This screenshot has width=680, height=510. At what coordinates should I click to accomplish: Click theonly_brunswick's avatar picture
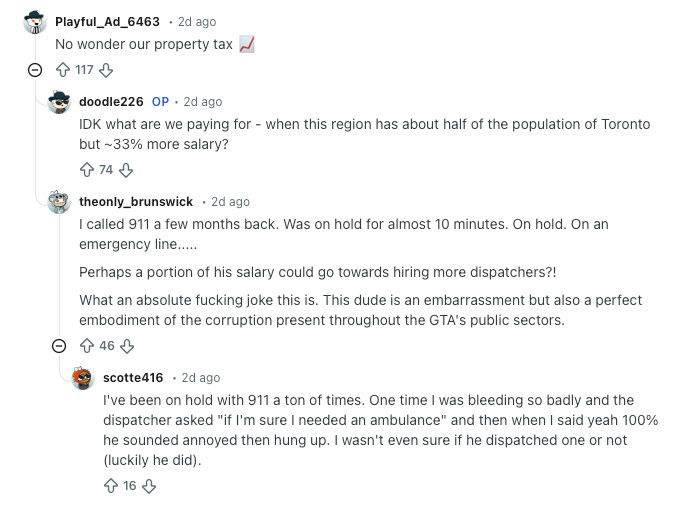coord(59,202)
